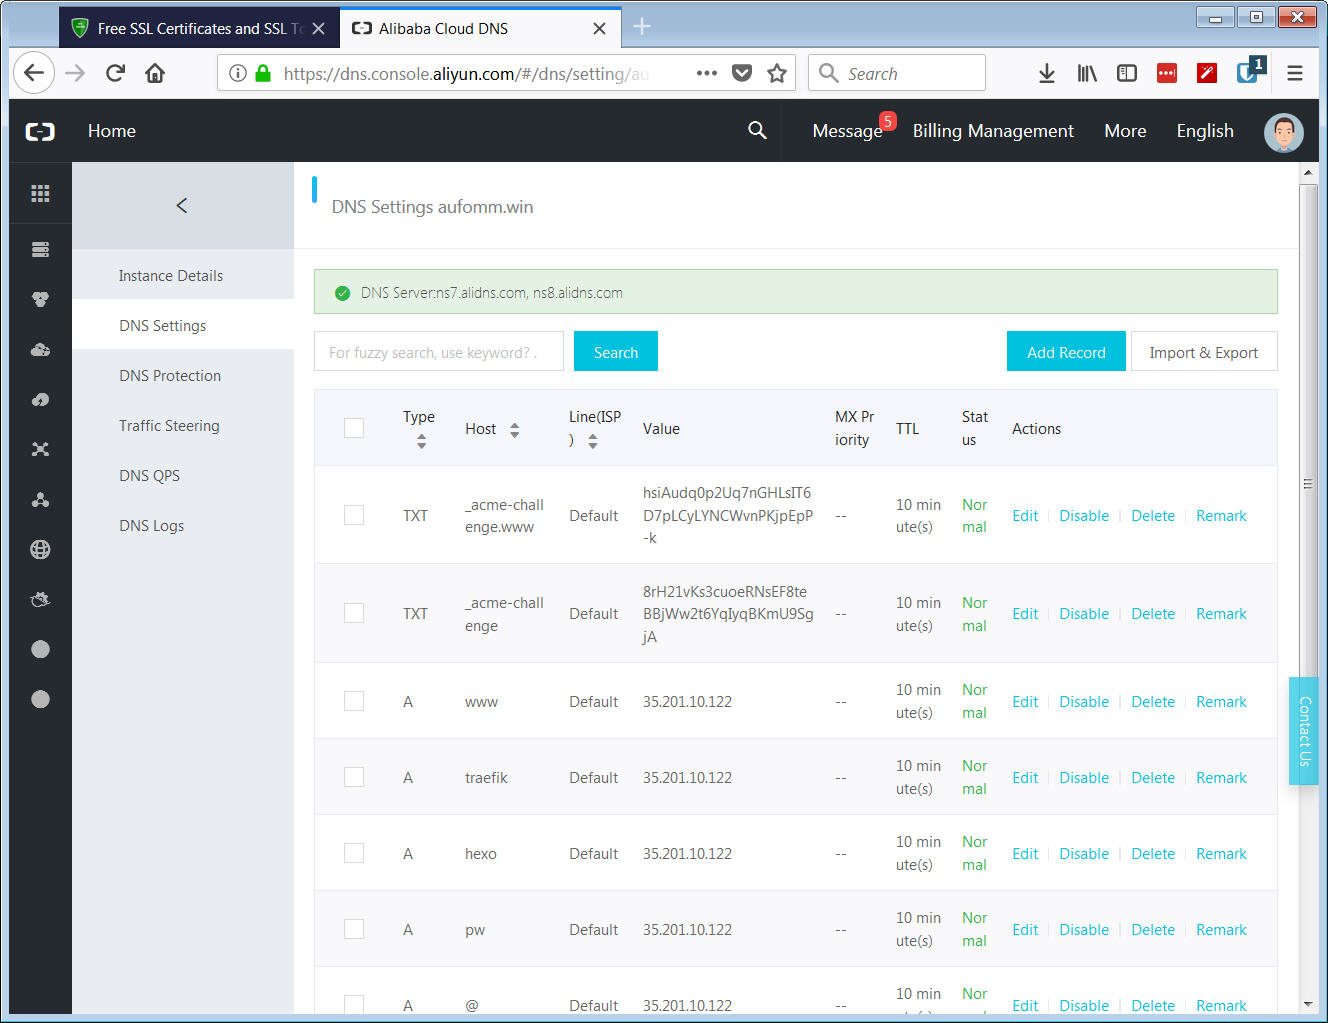
Task: Open DNS Protection in side menu
Action: [x=170, y=376]
